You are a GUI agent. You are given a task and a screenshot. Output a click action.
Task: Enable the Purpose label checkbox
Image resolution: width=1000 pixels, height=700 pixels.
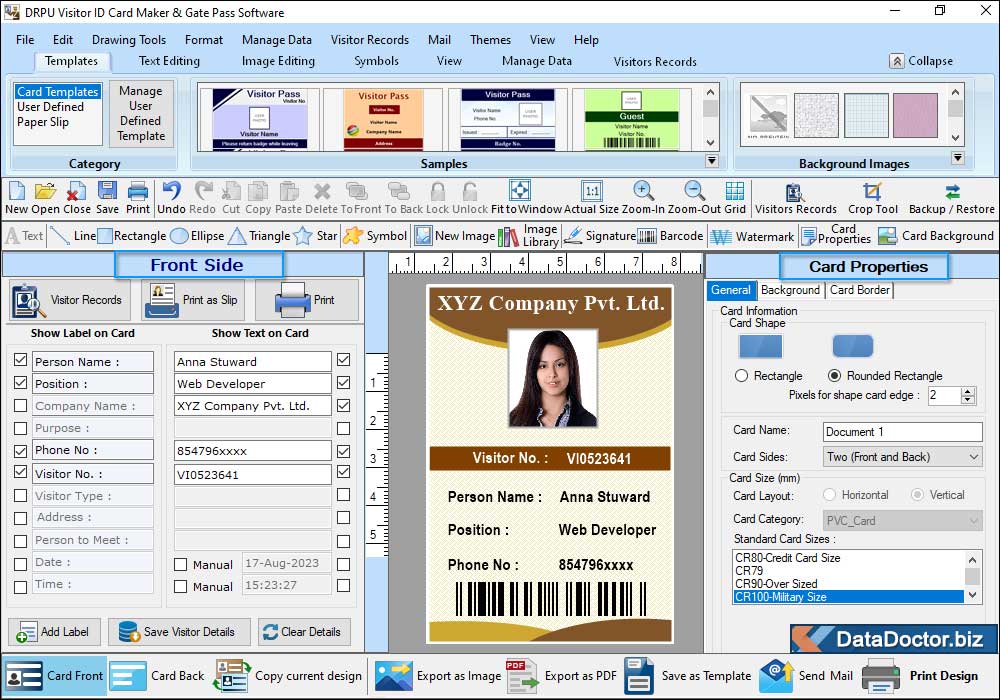pos(20,428)
